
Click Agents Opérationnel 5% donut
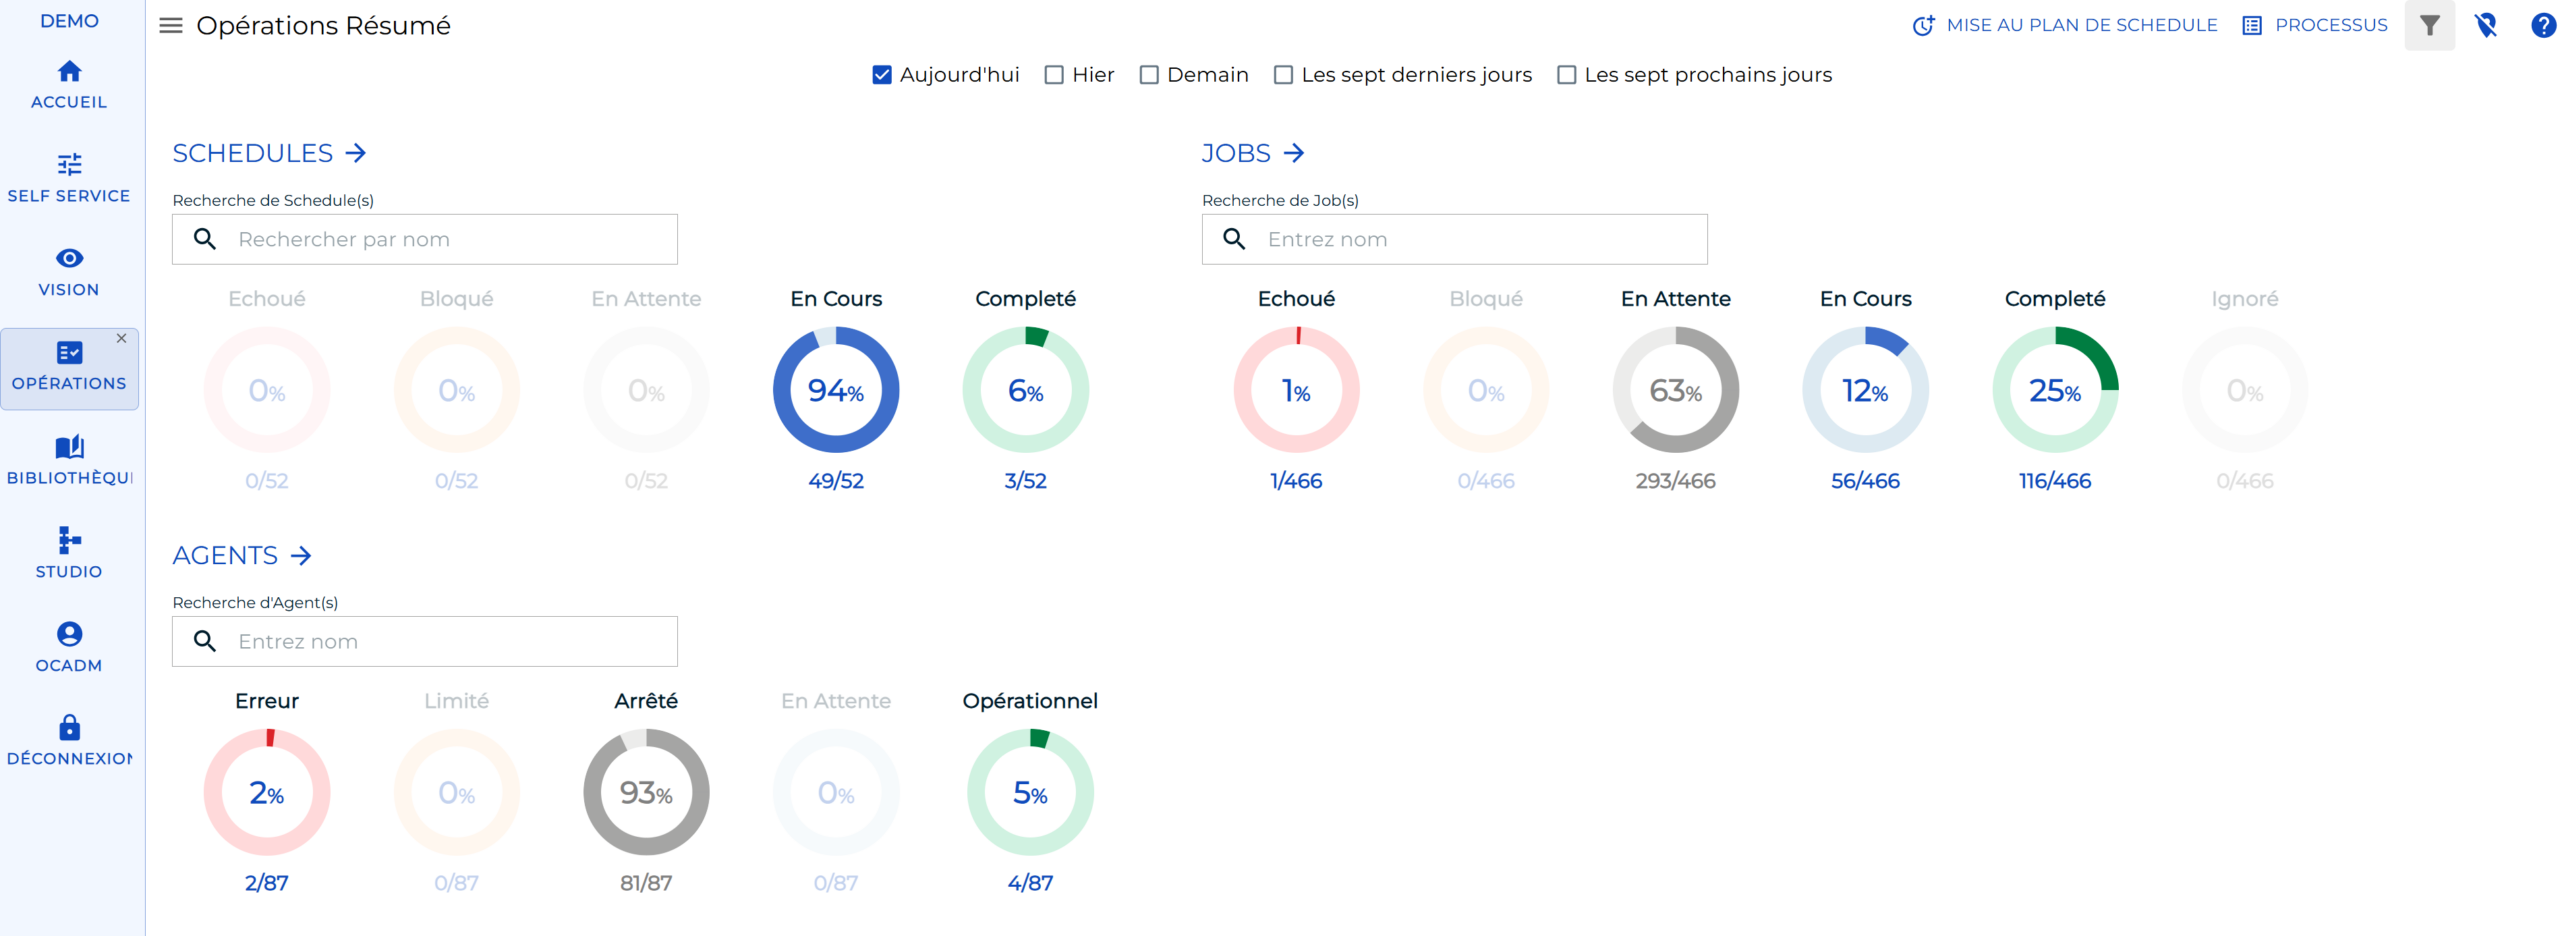1030,792
